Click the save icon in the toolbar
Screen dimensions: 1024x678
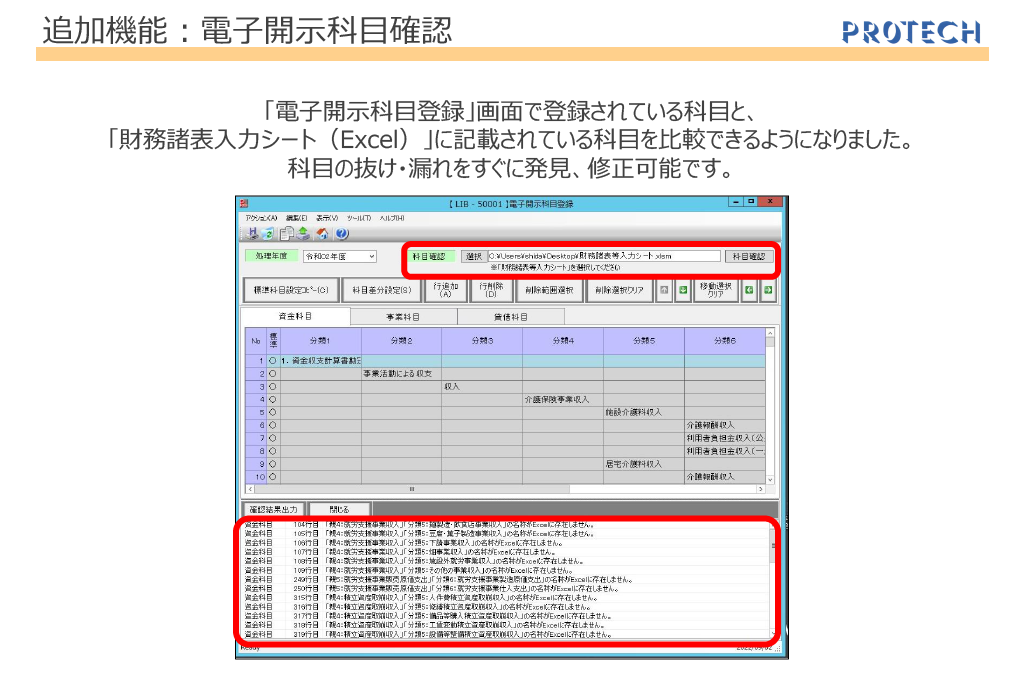[252, 233]
